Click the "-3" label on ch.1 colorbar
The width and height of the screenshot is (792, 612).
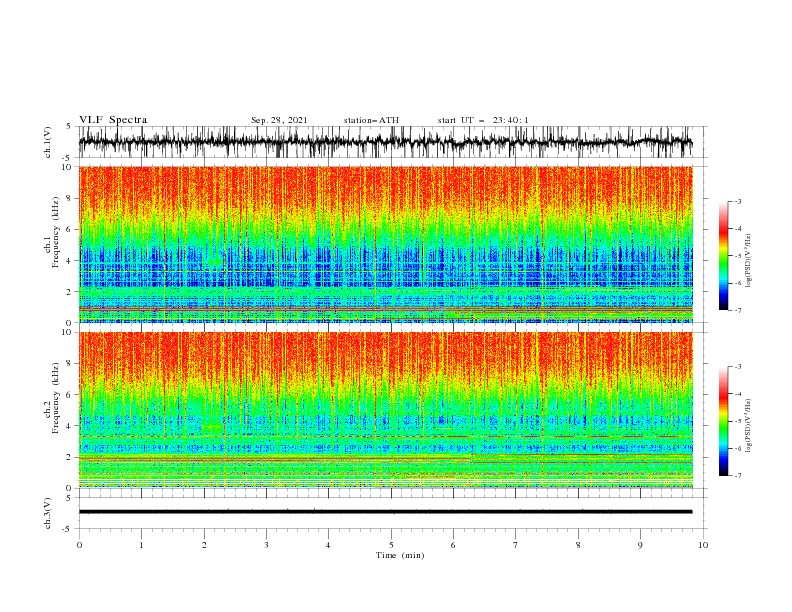[738, 201]
